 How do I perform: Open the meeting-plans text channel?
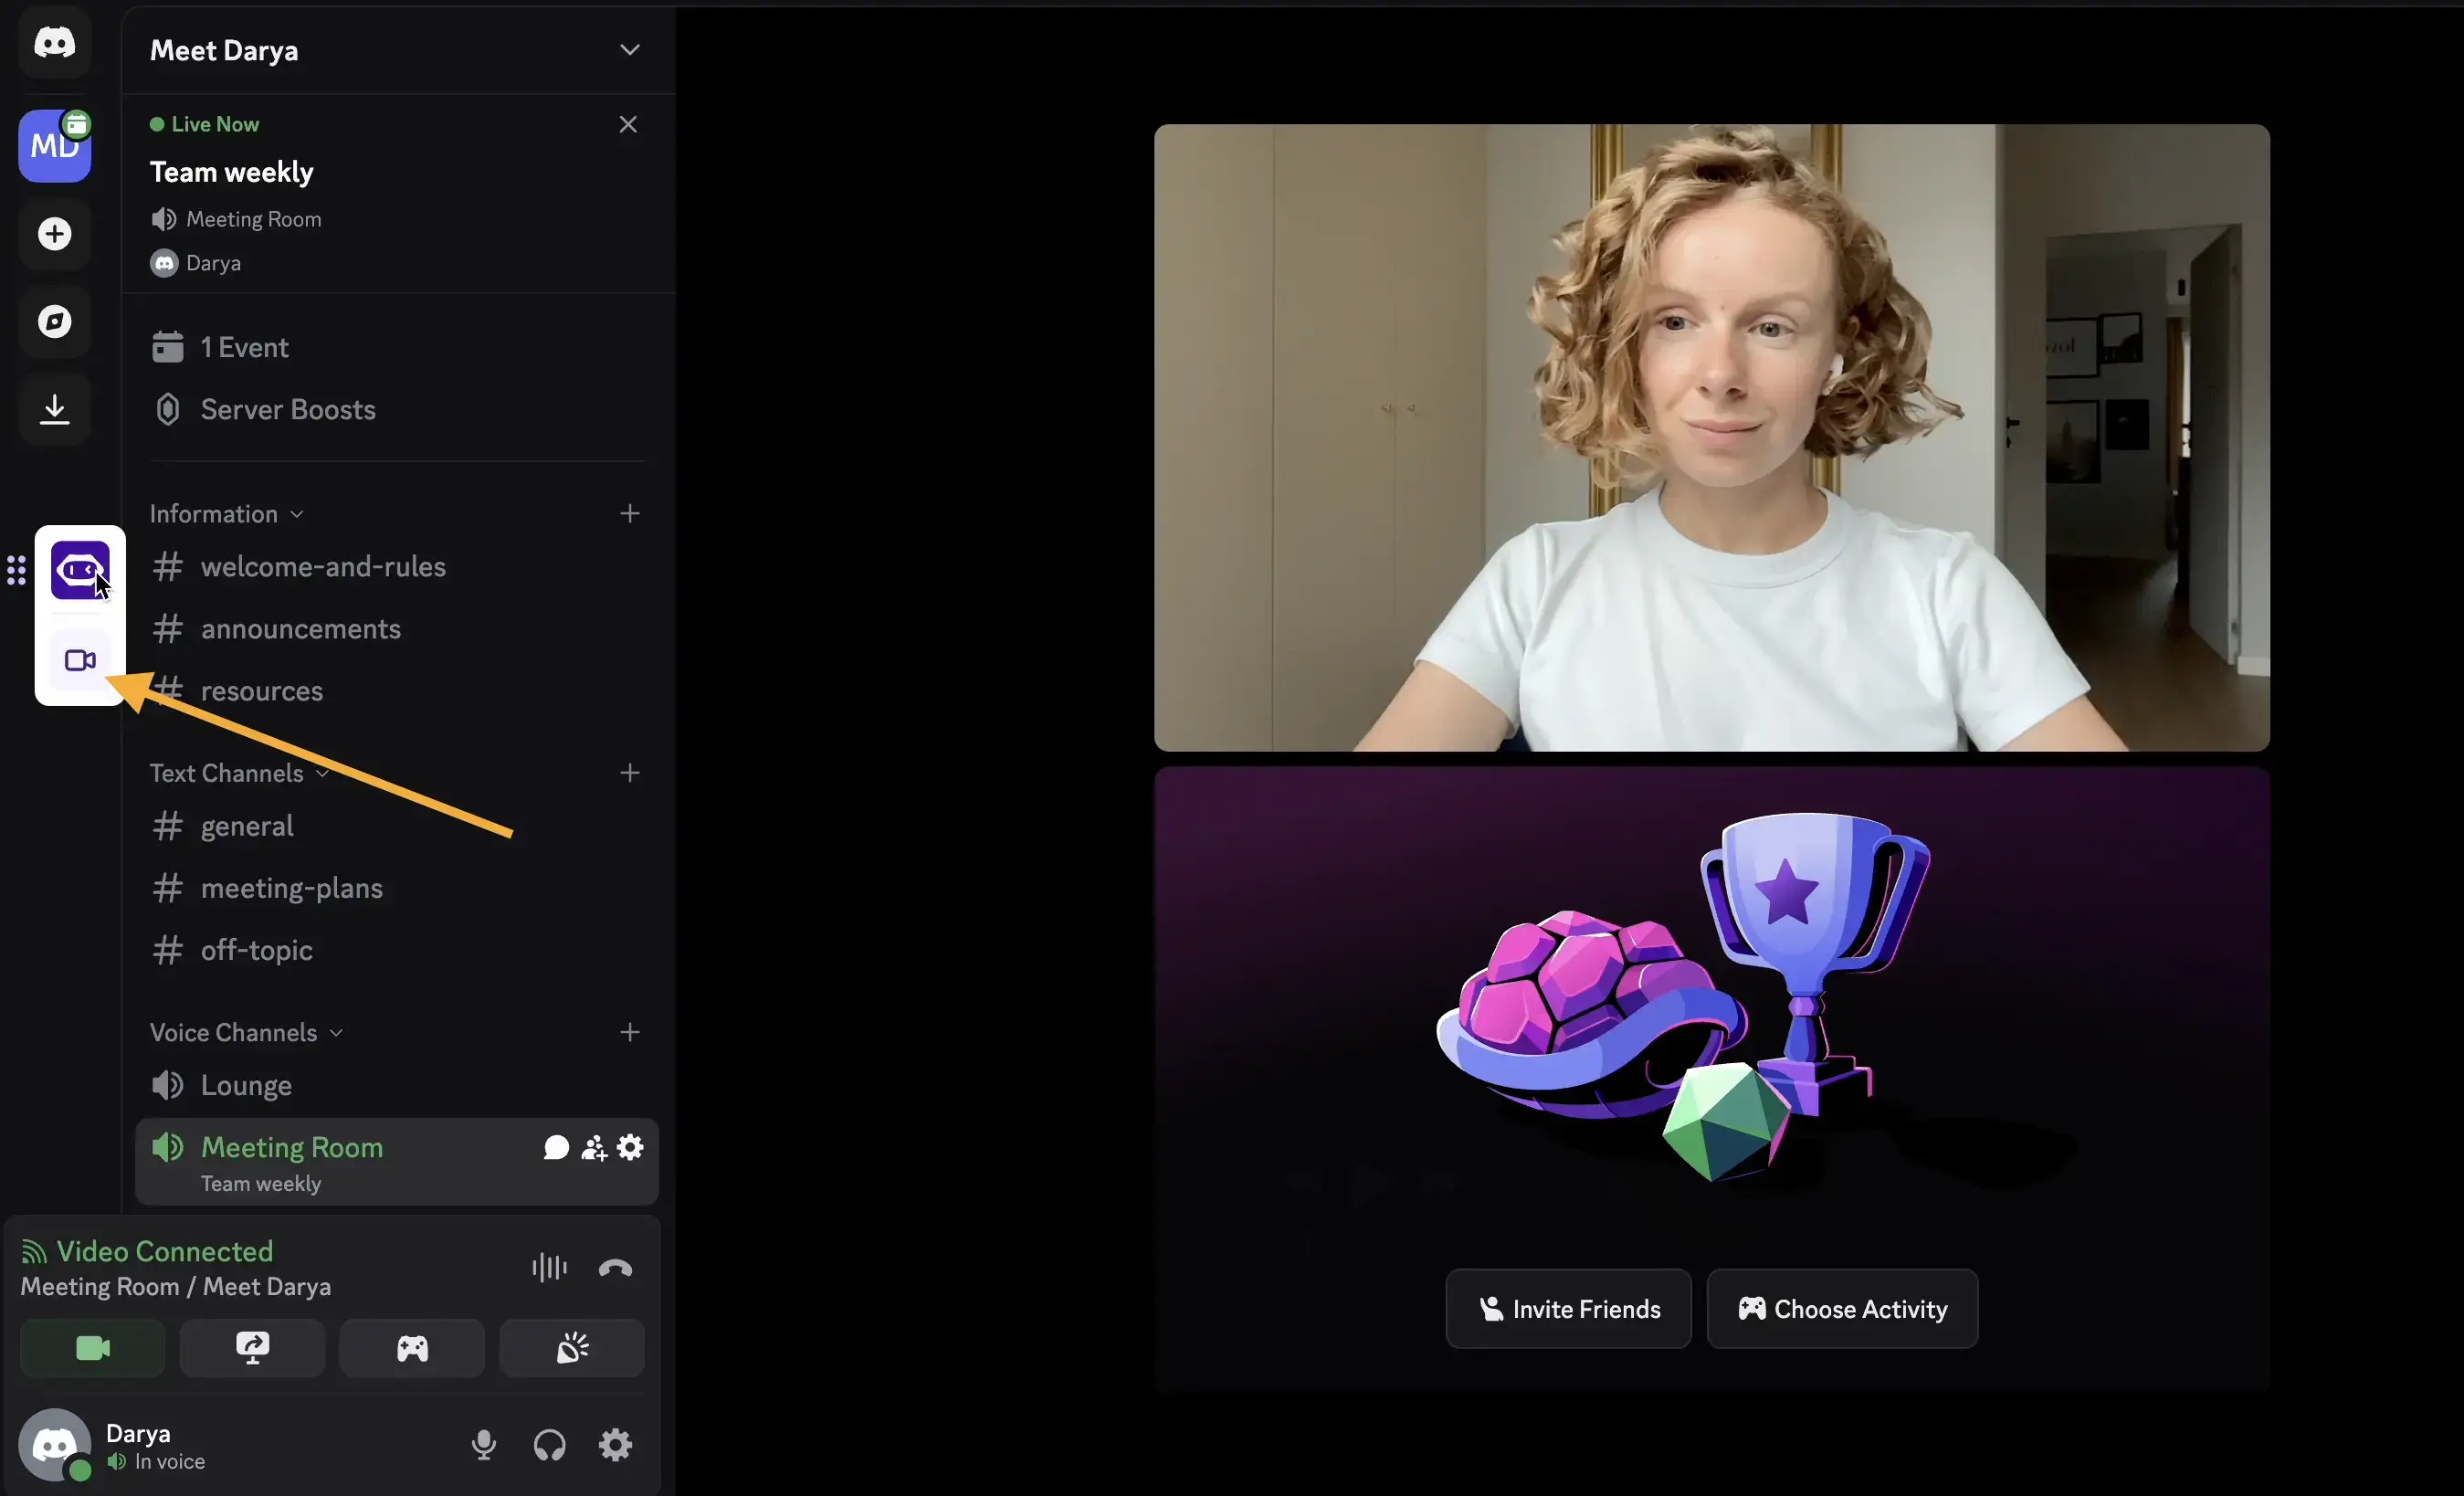[x=291, y=888]
